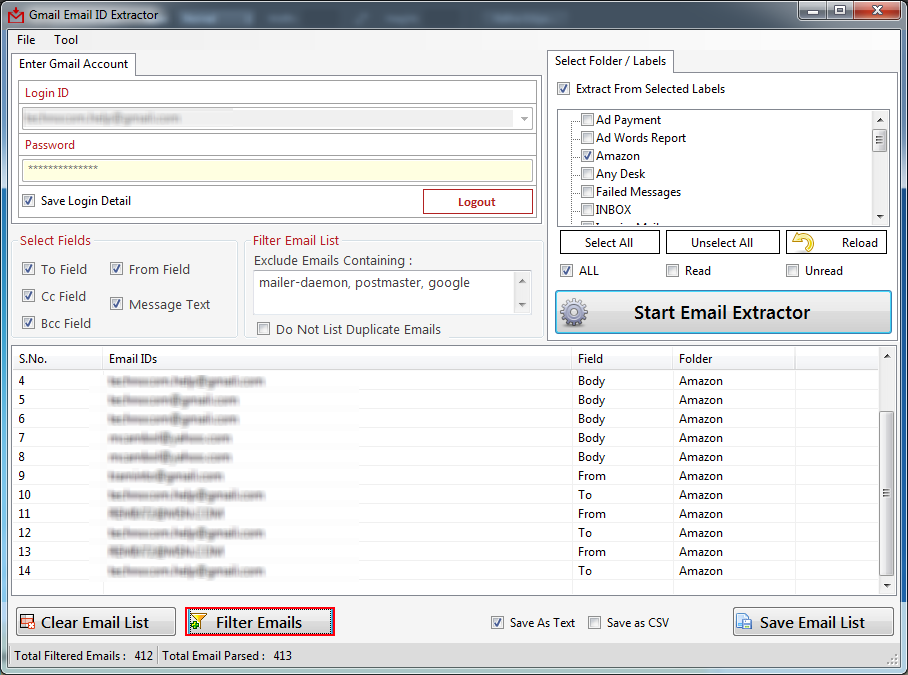The width and height of the screenshot is (908, 675).
Task: Click the email table scrollbar thumb
Action: tap(887, 493)
